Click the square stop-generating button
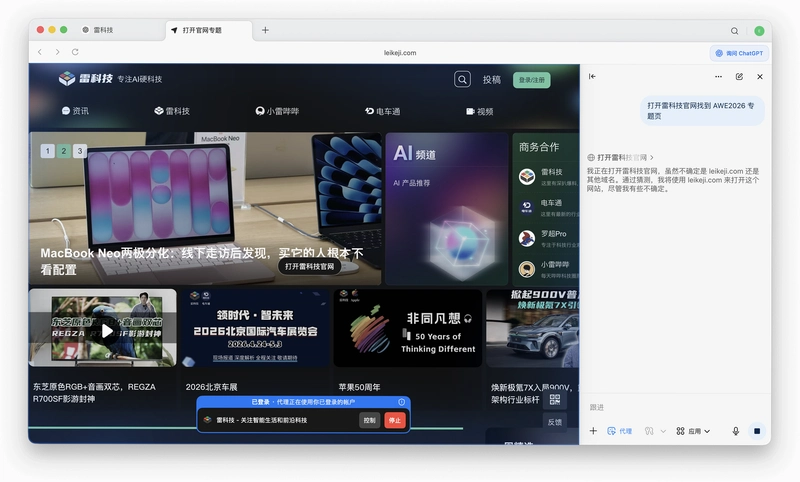This screenshot has width=800, height=482. click(x=757, y=431)
